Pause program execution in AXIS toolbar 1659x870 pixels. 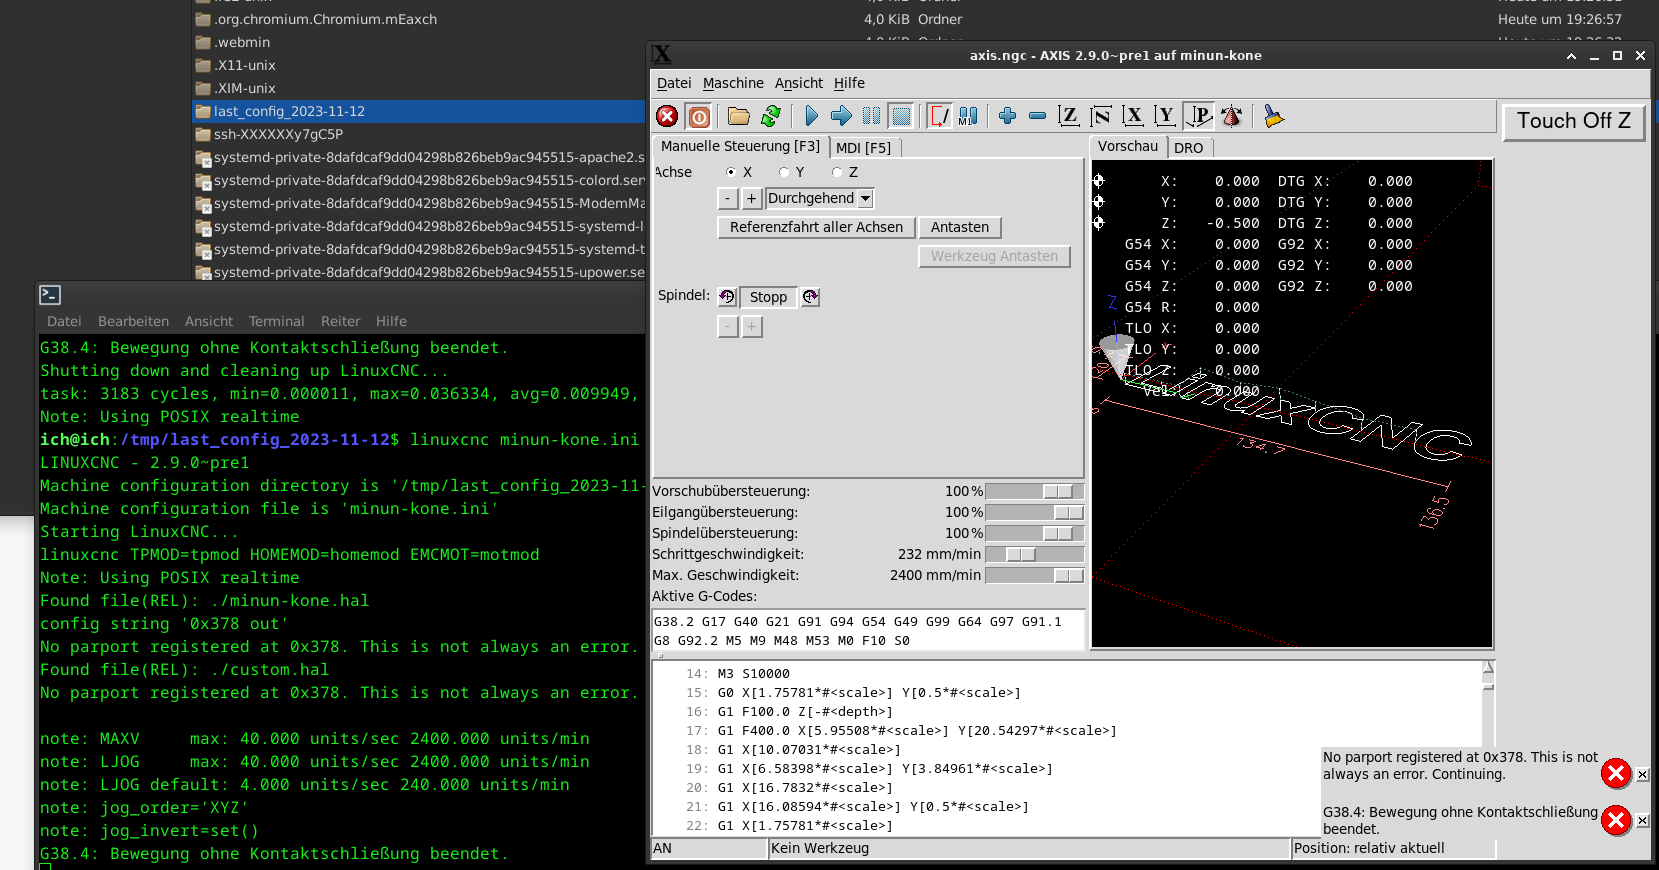point(871,116)
